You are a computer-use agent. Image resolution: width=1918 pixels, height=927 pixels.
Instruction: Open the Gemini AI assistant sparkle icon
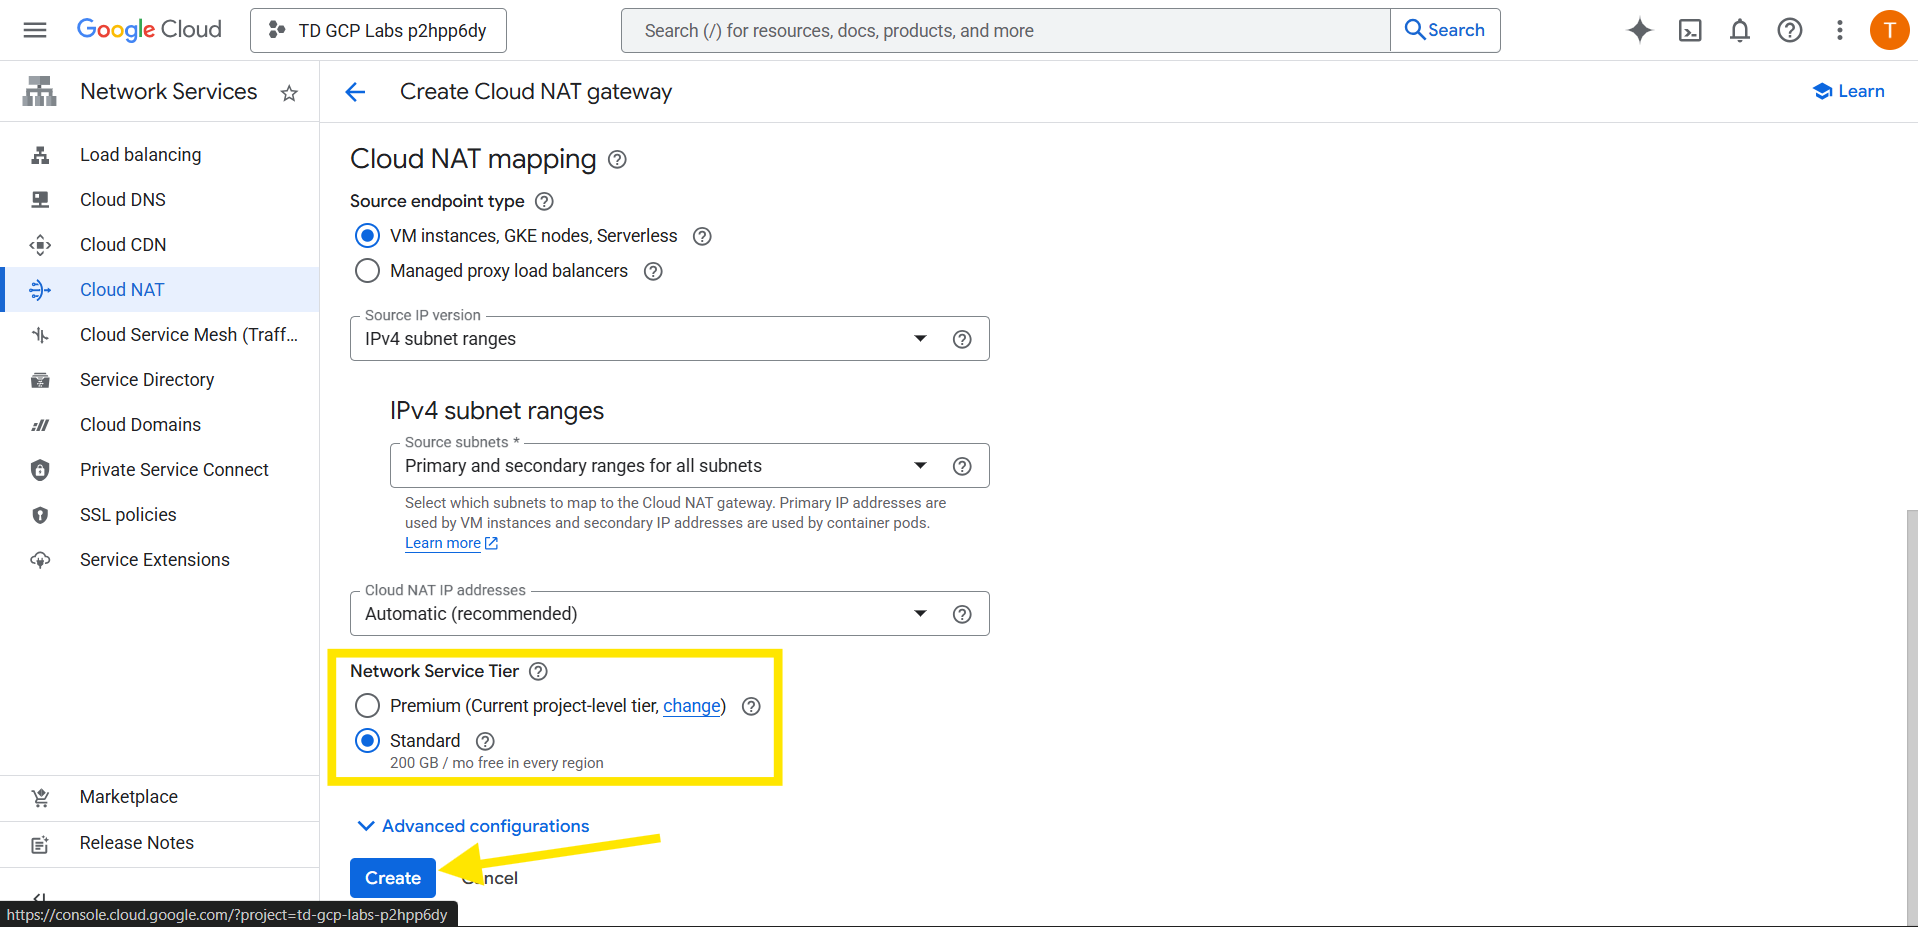point(1639,30)
